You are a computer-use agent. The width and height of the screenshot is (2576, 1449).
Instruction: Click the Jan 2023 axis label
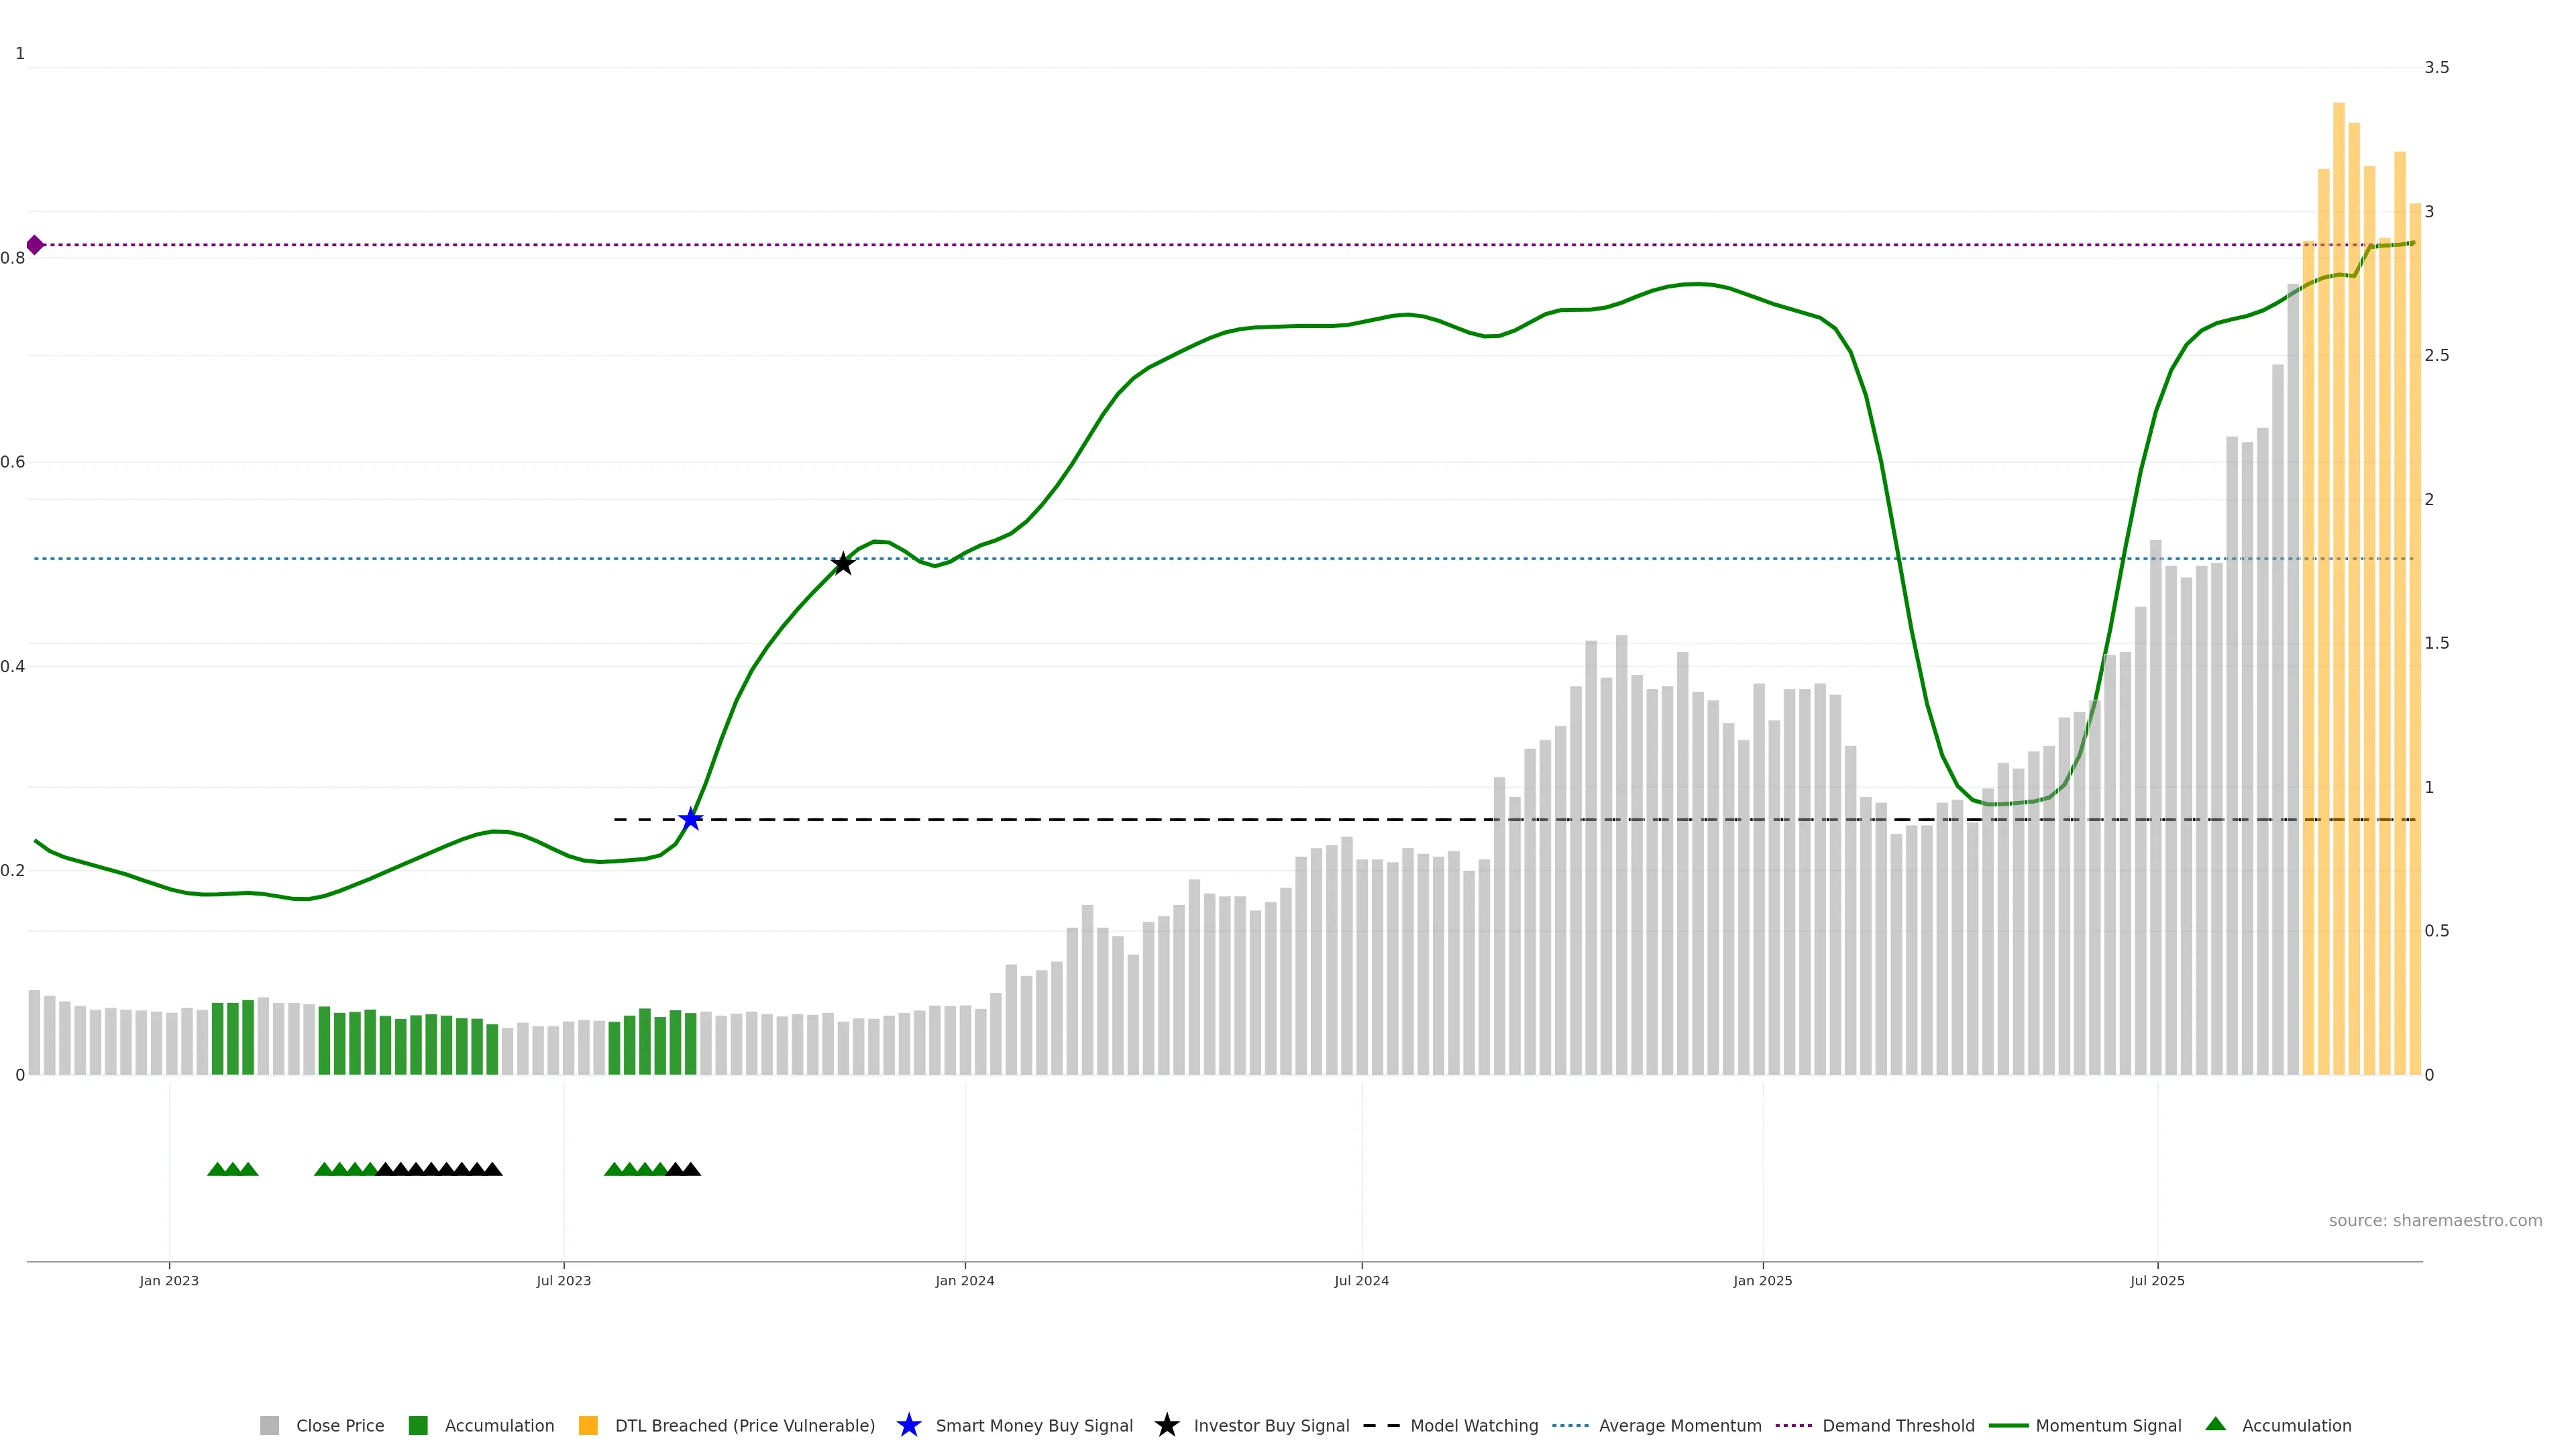tap(169, 1280)
